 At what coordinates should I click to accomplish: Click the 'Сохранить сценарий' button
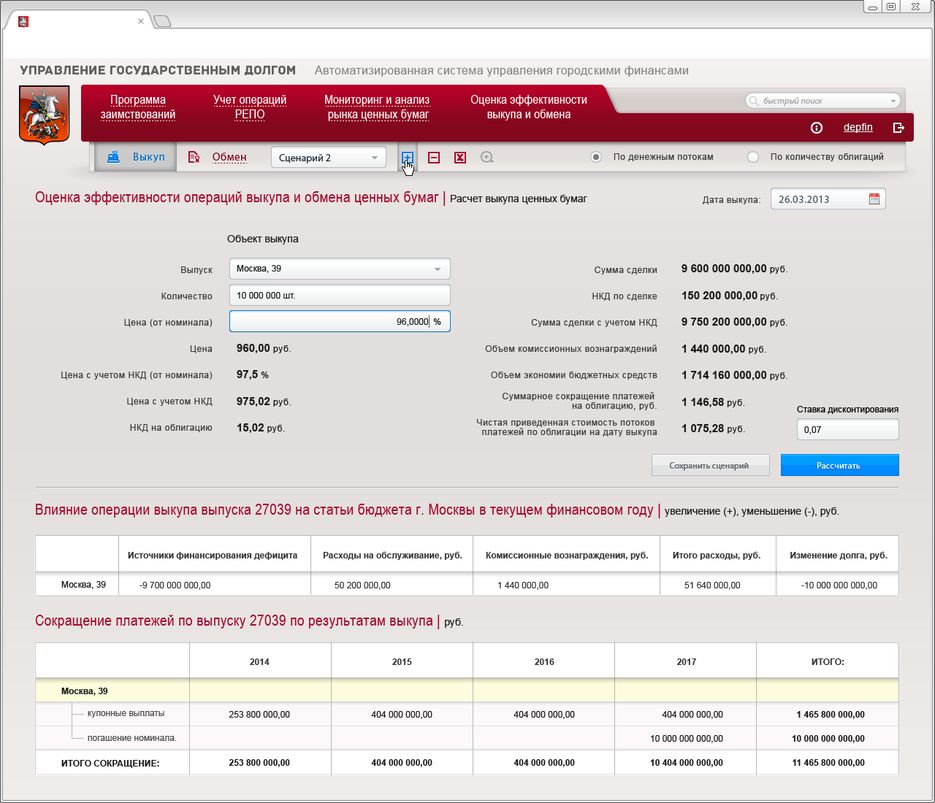tap(710, 466)
